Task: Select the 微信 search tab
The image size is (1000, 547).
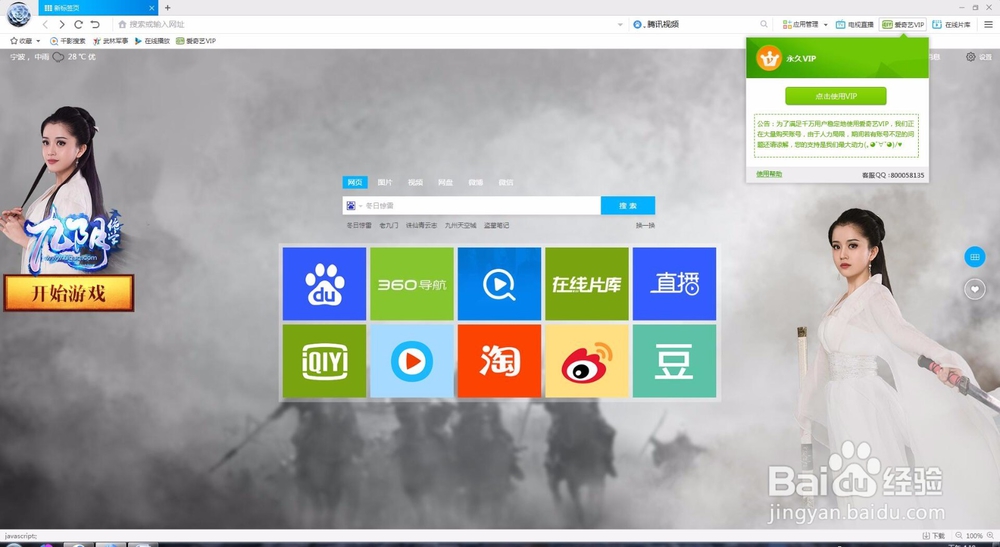Action: [x=506, y=182]
